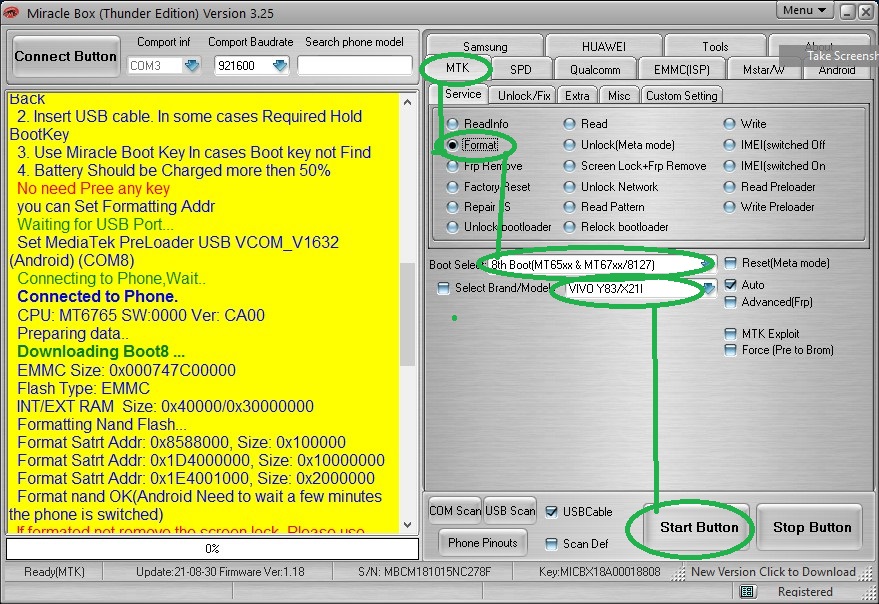The width and height of the screenshot is (879, 604).
Task: Click the log scrollbar up arrow
Action: [408, 102]
